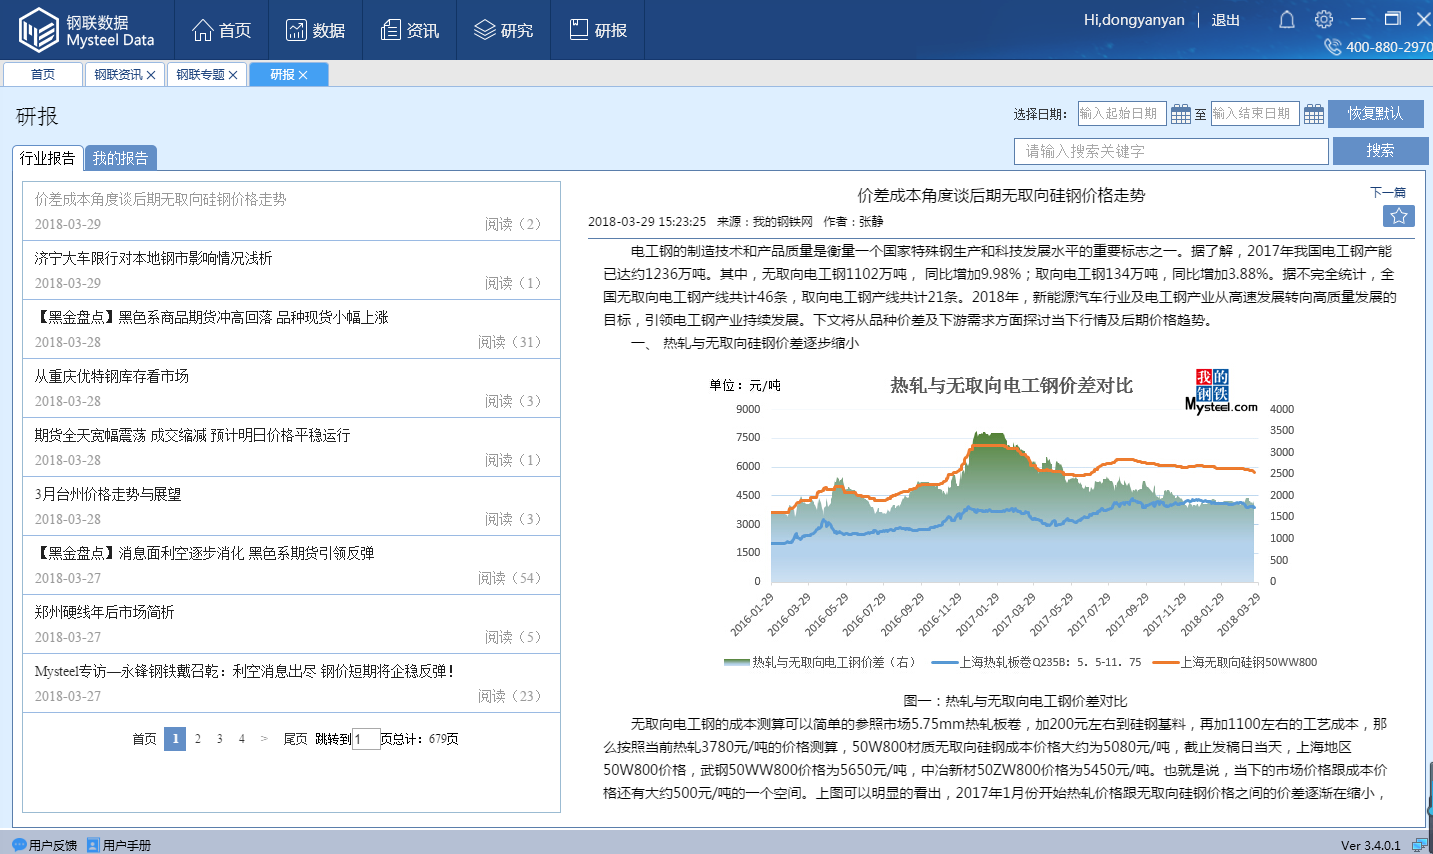
Task: Open the 研报 reports navigation item
Action: coord(597,30)
